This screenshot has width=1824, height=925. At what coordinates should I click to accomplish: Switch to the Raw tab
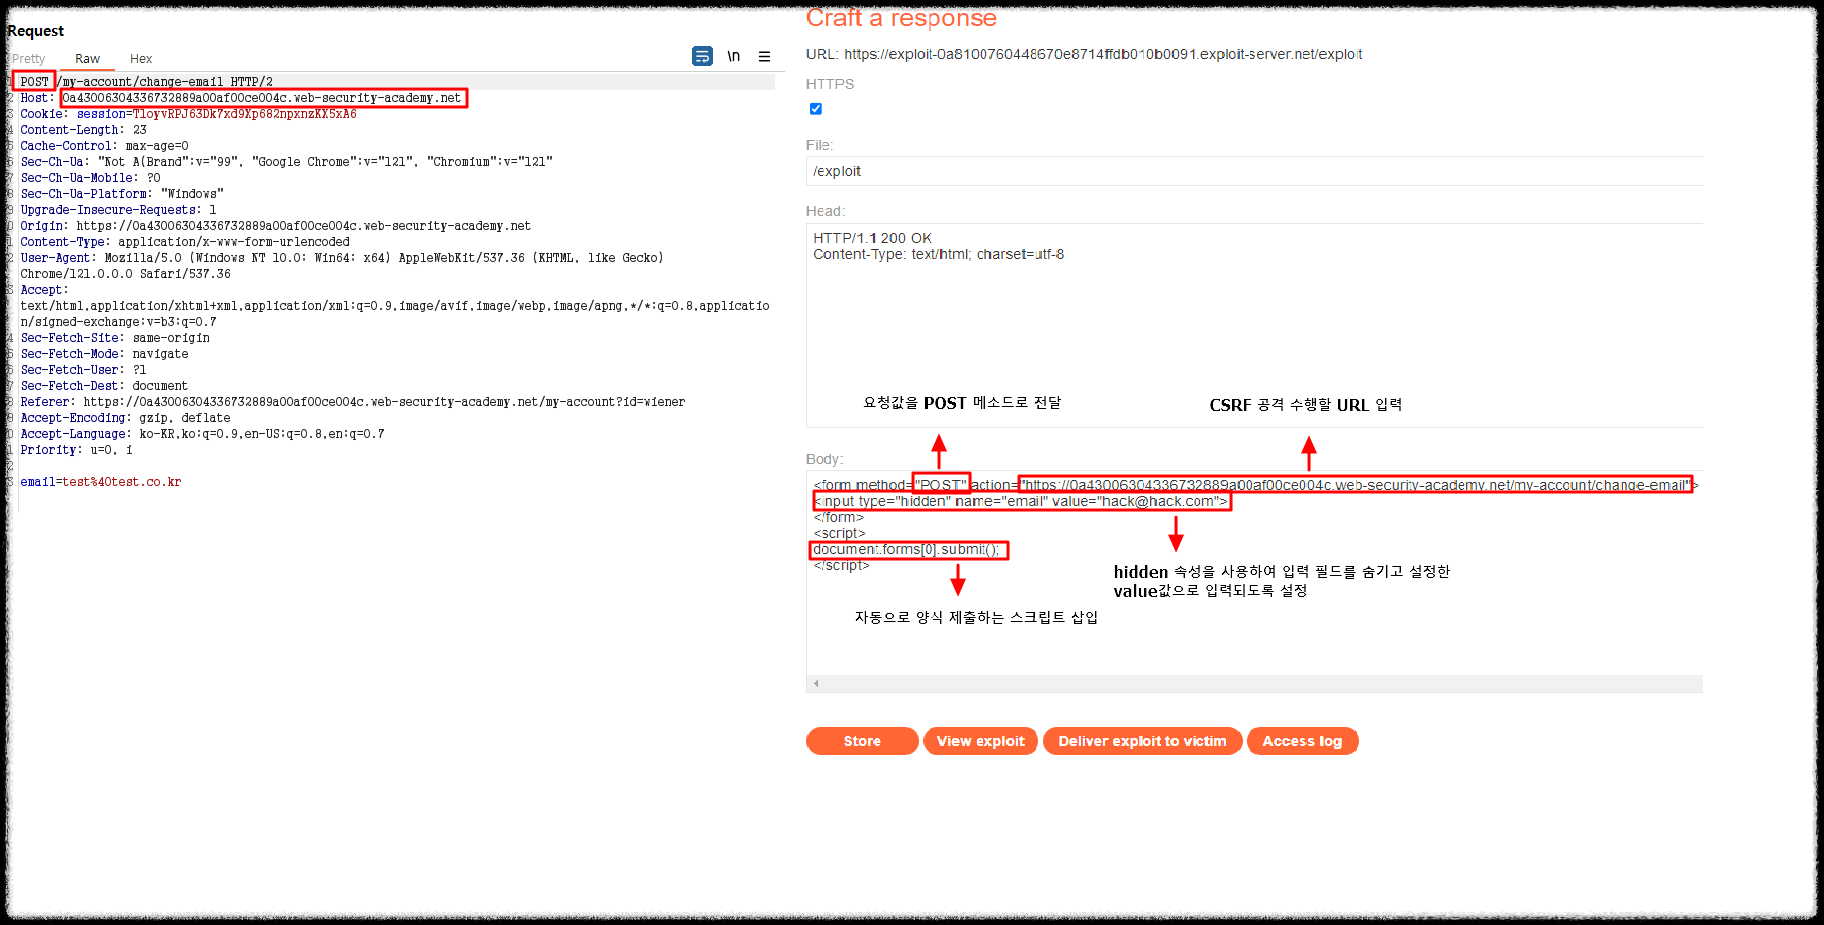coord(88,59)
